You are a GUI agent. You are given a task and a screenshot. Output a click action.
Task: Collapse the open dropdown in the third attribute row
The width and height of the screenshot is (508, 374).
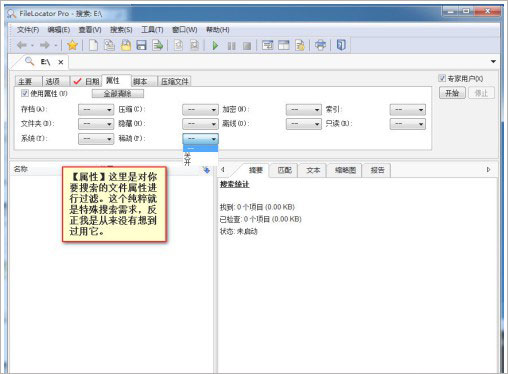[200, 139]
